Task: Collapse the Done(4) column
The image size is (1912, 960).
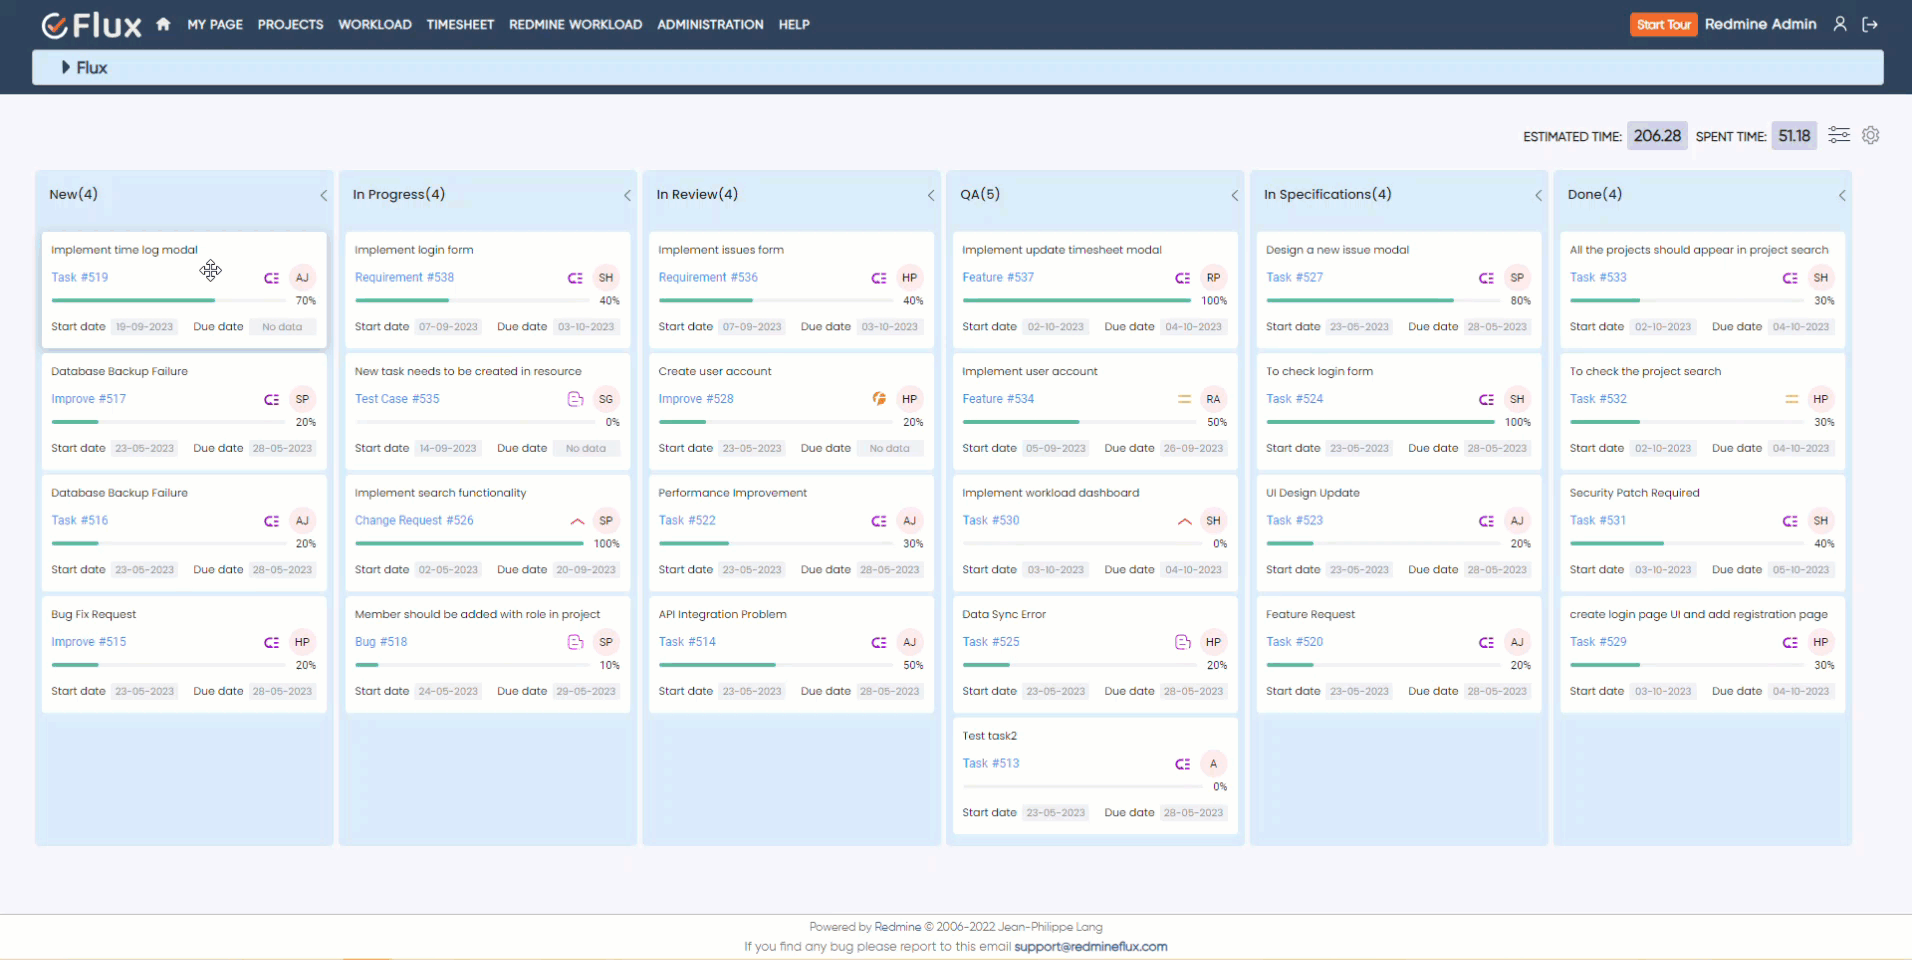Action: click(x=1843, y=196)
